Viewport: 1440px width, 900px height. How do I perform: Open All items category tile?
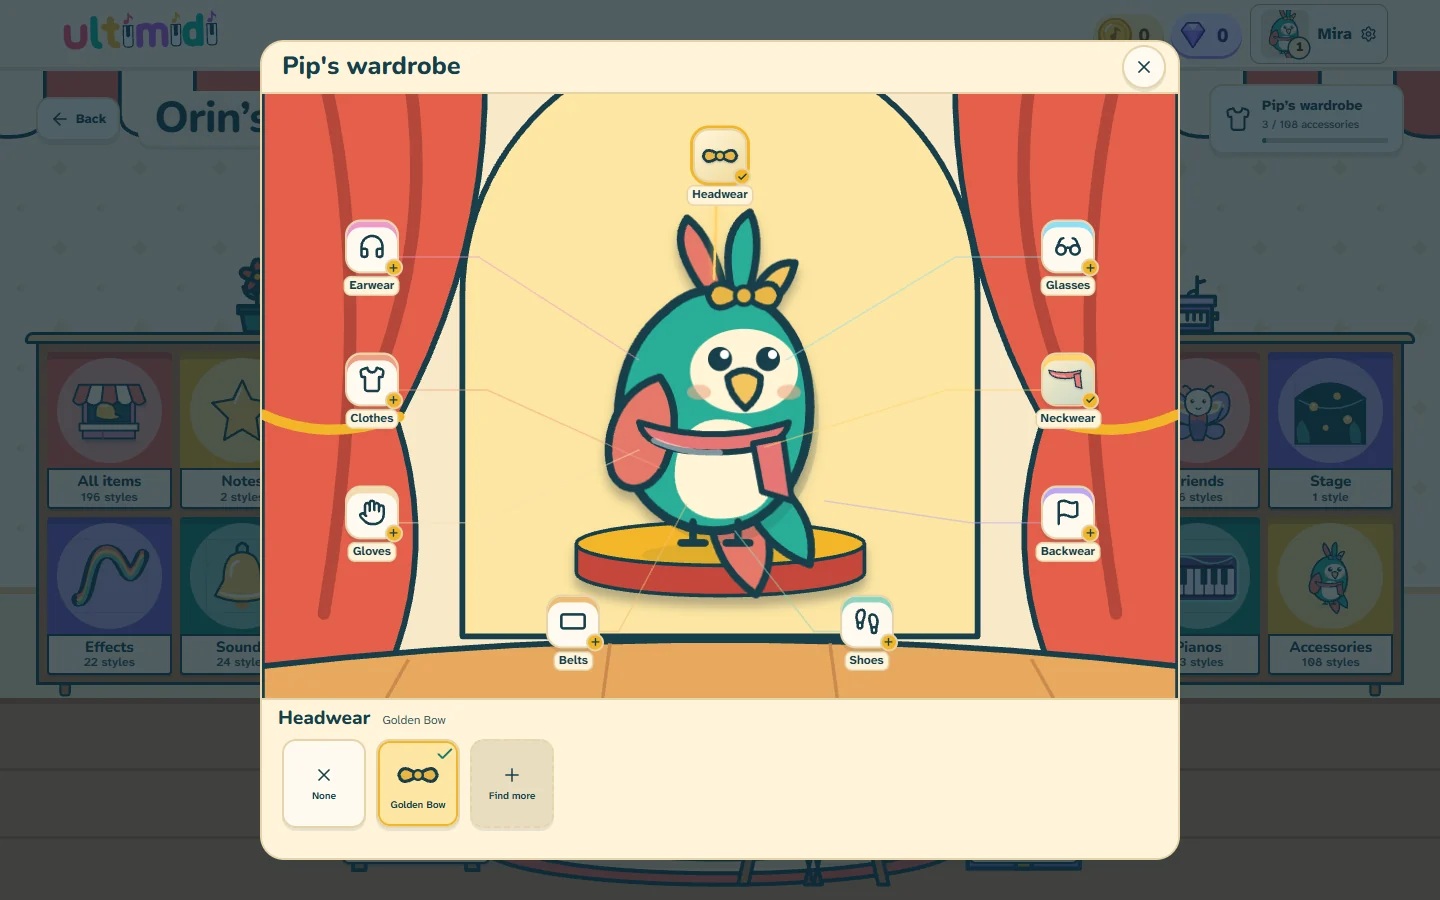tap(110, 430)
